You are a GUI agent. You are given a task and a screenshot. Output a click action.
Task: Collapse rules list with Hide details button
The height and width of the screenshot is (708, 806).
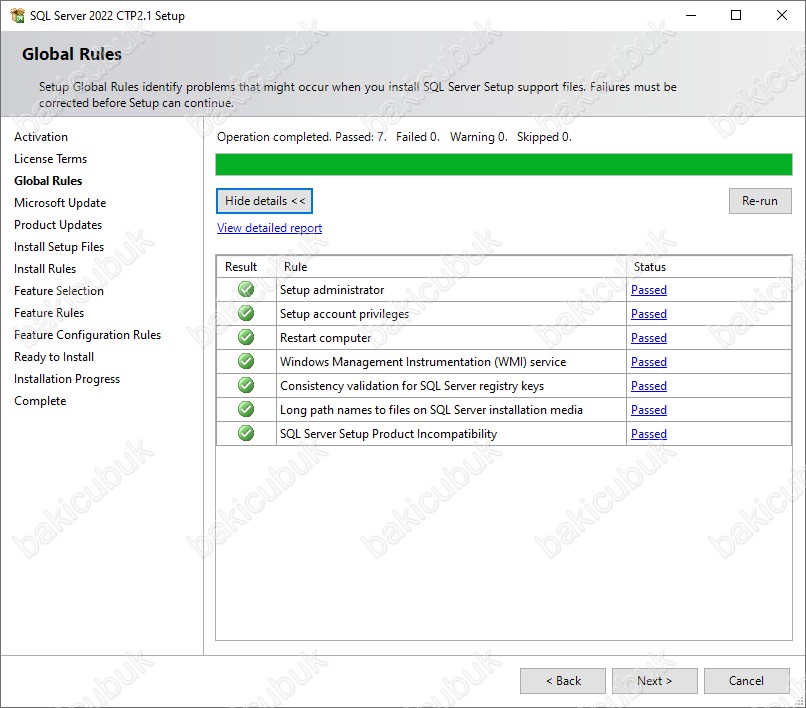(x=264, y=201)
